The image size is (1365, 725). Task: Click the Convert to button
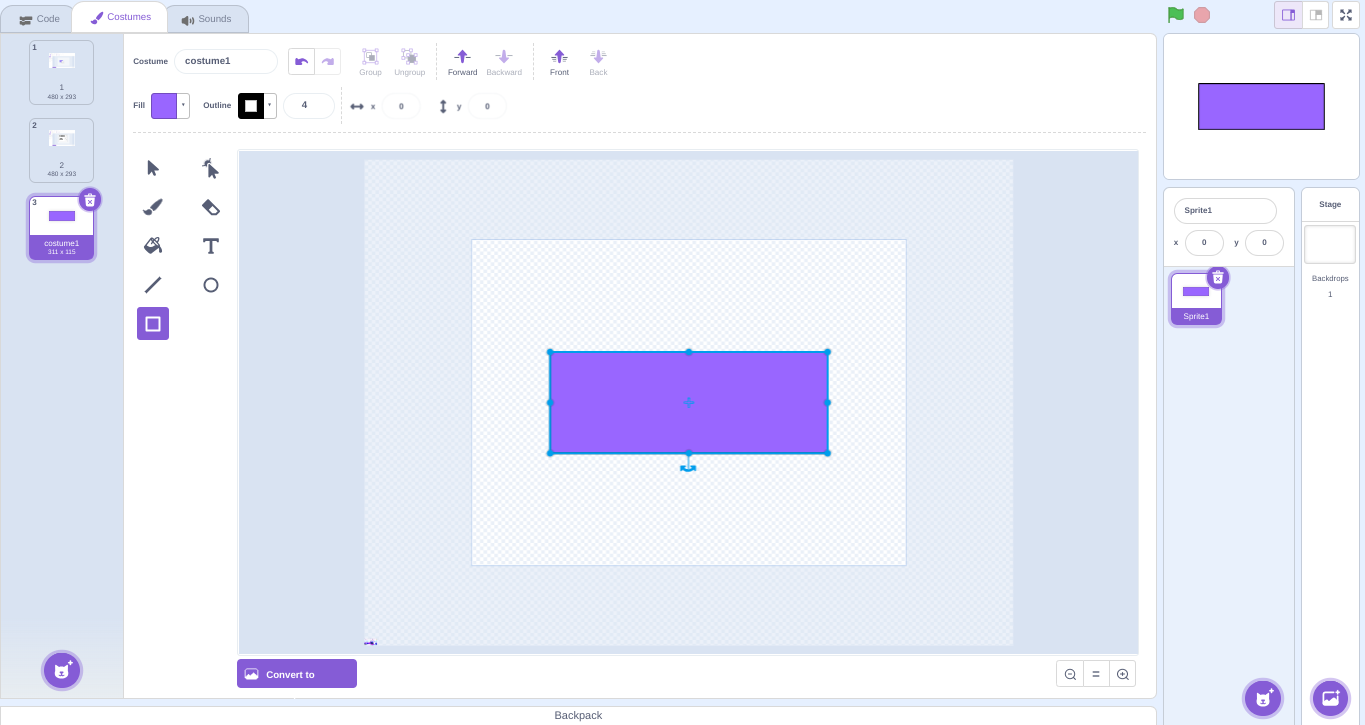pos(297,674)
